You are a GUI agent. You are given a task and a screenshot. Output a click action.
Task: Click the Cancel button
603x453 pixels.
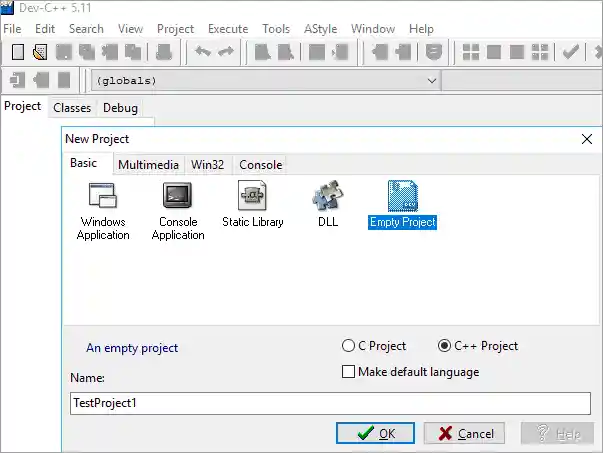coord(465,433)
